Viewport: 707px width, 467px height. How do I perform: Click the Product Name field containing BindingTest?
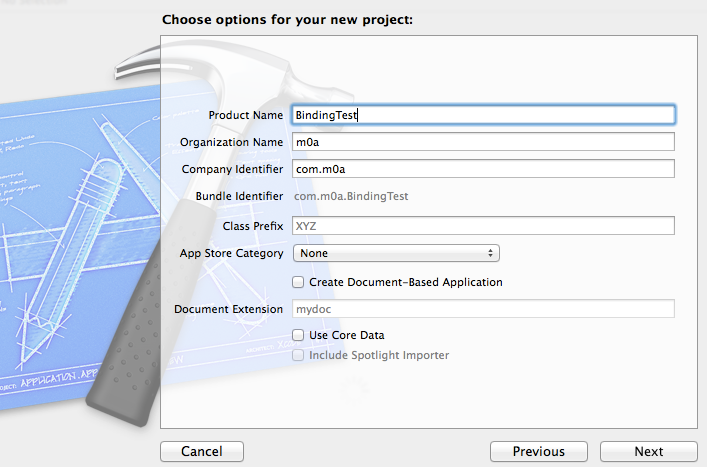483,115
